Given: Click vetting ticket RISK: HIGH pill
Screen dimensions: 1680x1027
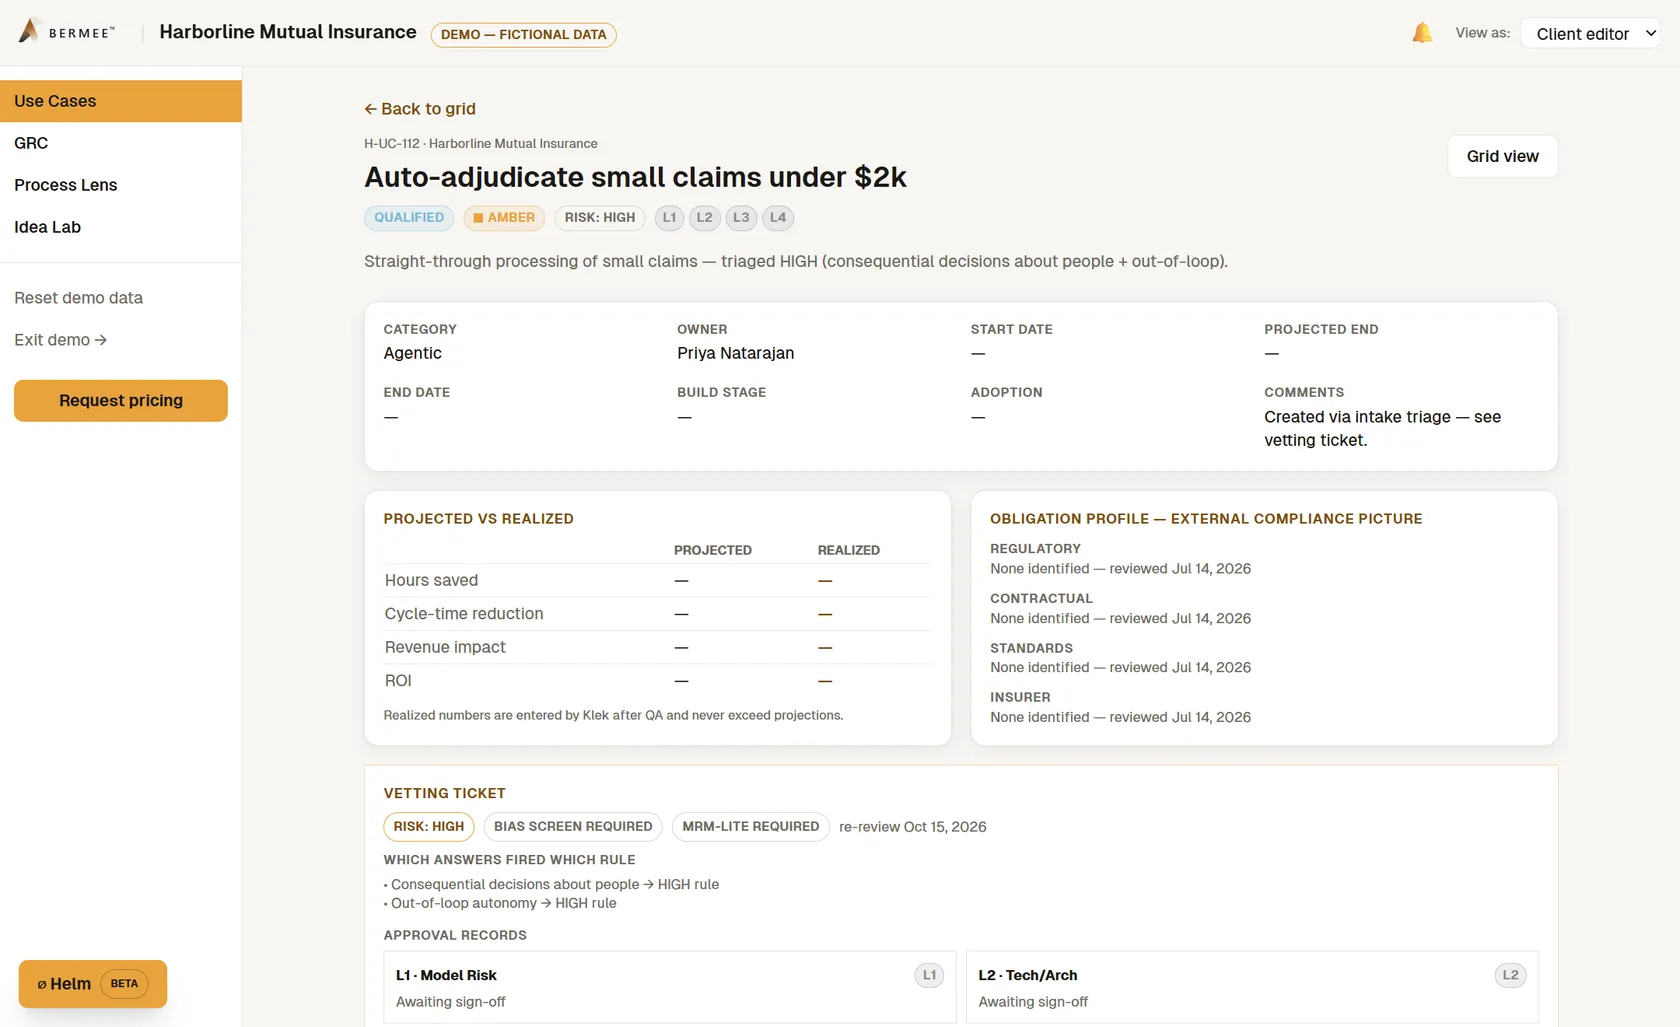Looking at the screenshot, I should [429, 827].
